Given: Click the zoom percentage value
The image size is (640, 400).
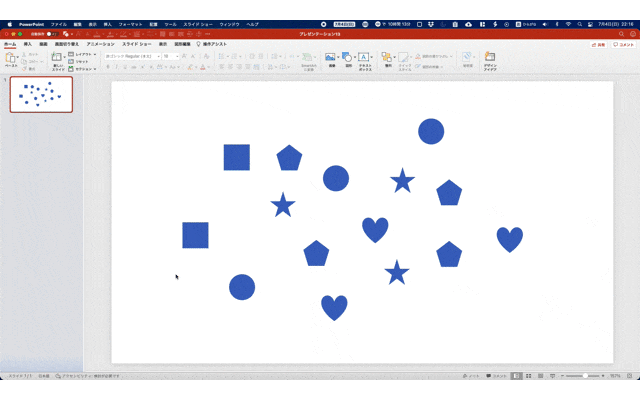Looking at the screenshot, I should [x=615, y=376].
